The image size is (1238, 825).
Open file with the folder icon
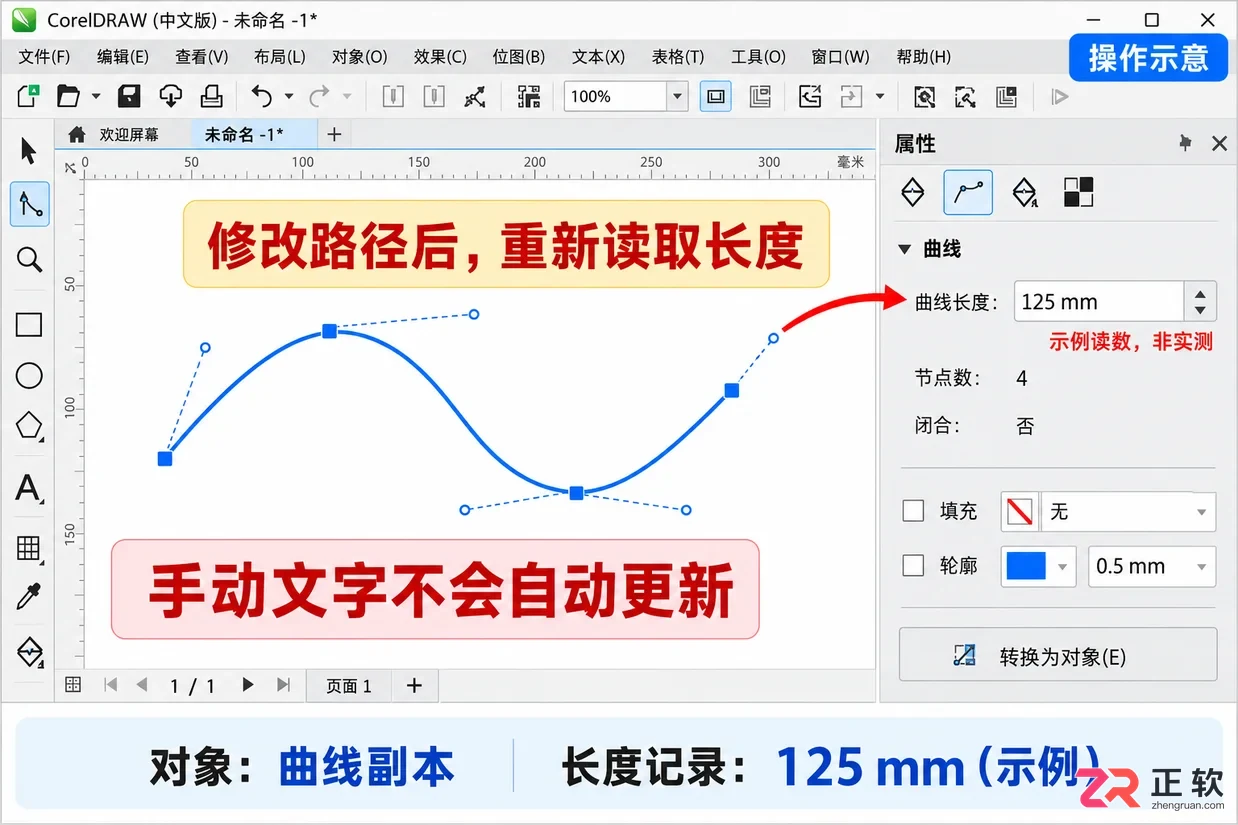tap(68, 96)
